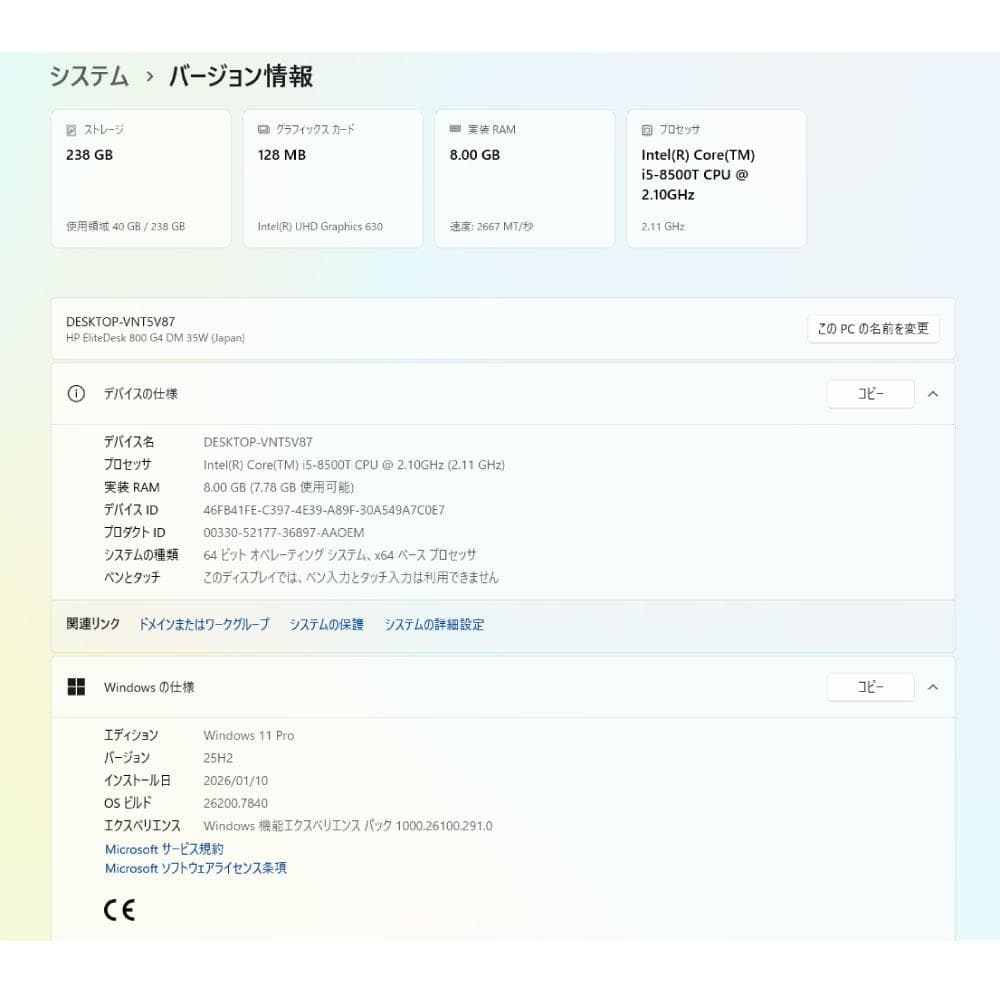Image resolution: width=1000 pixels, height=1000 pixels.
Task: Collapse the device specifications section chevron
Action: pos(932,394)
